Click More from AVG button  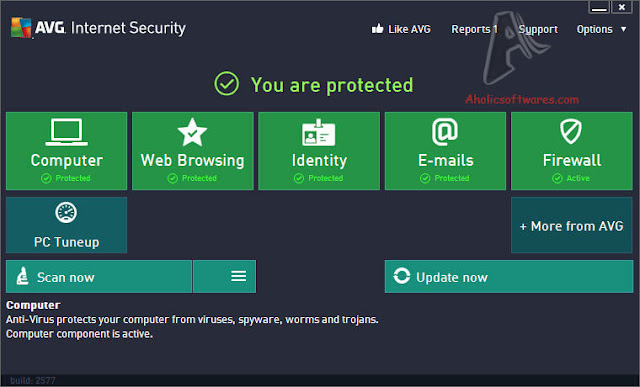[572, 225]
